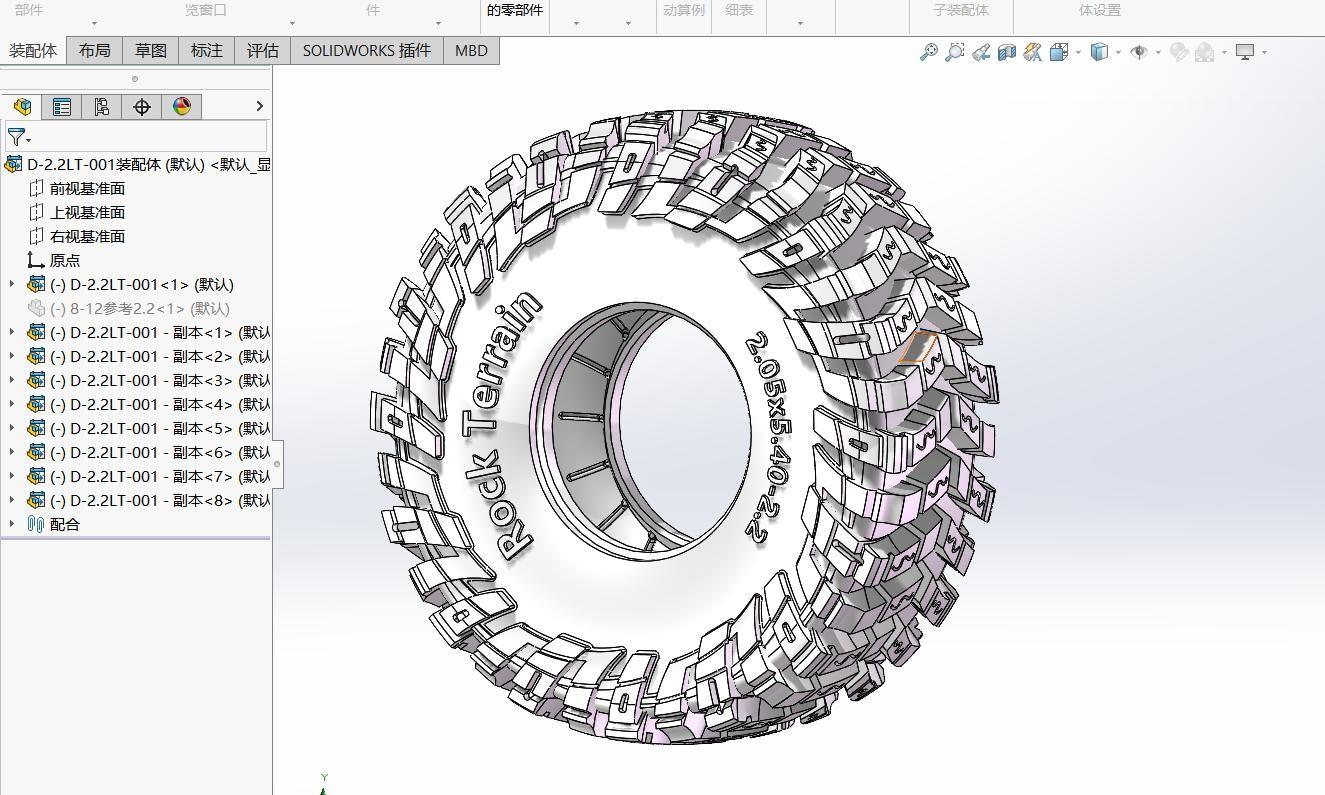Screen dimensions: 1325x795
Task: Click the 的零部件 ribbon button
Action: point(515,10)
